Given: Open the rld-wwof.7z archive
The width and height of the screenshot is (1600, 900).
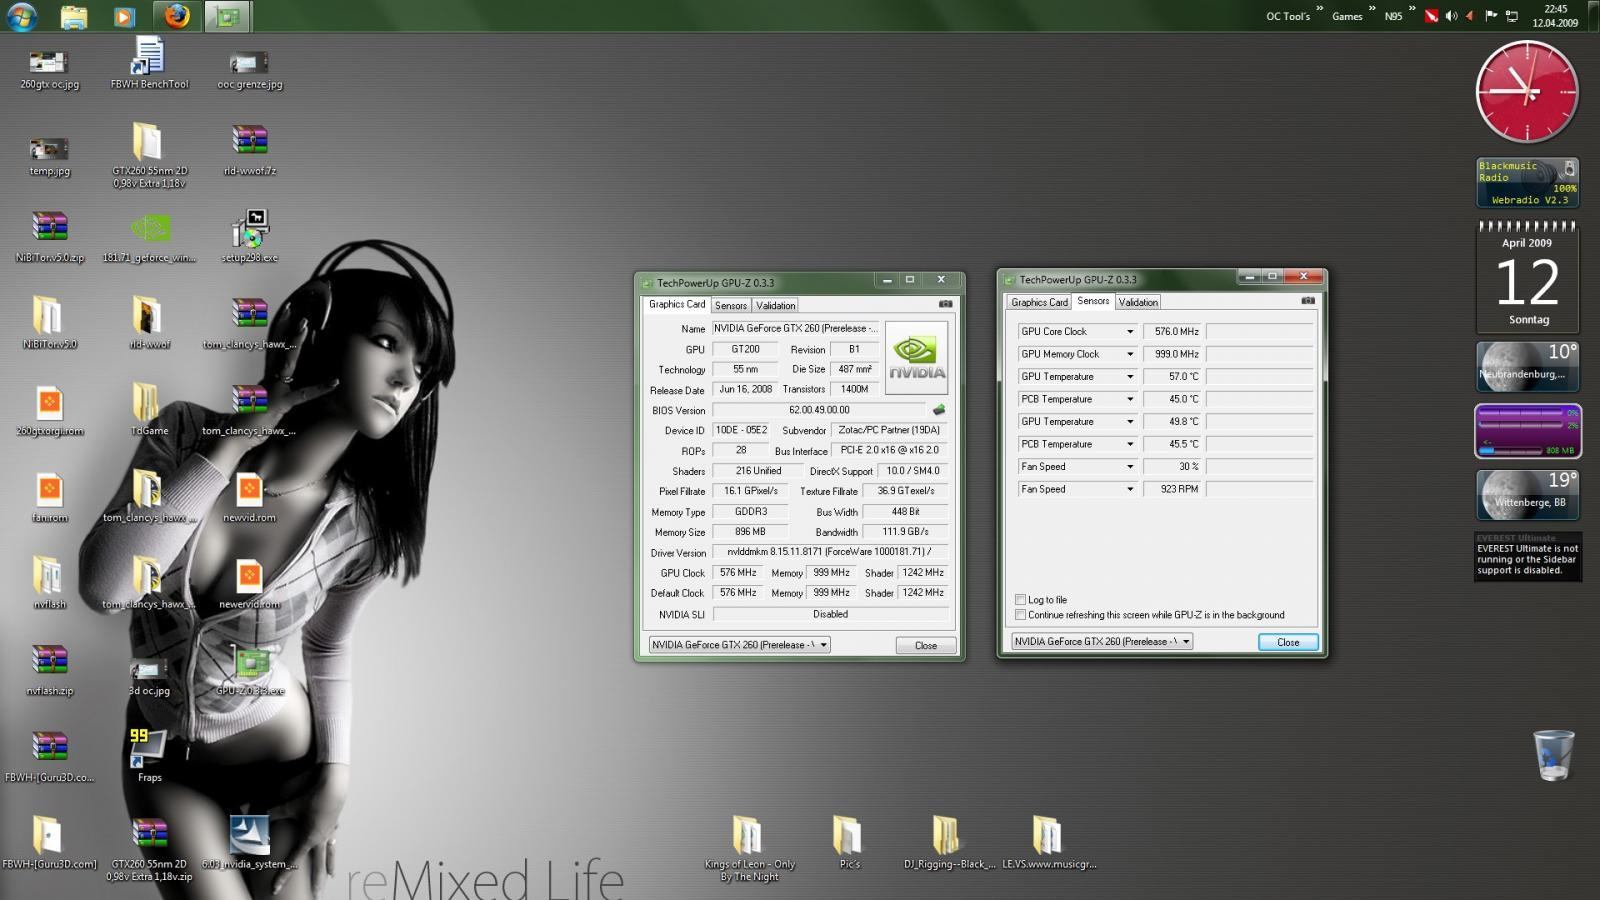Looking at the screenshot, I should 249,148.
